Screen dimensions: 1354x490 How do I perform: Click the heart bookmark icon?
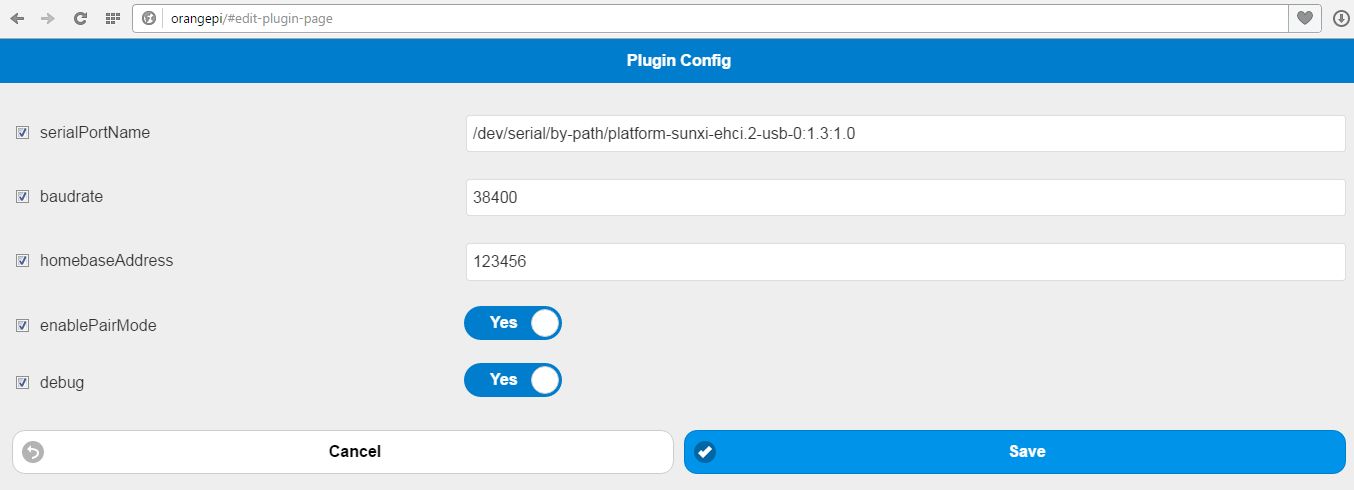tap(1304, 18)
